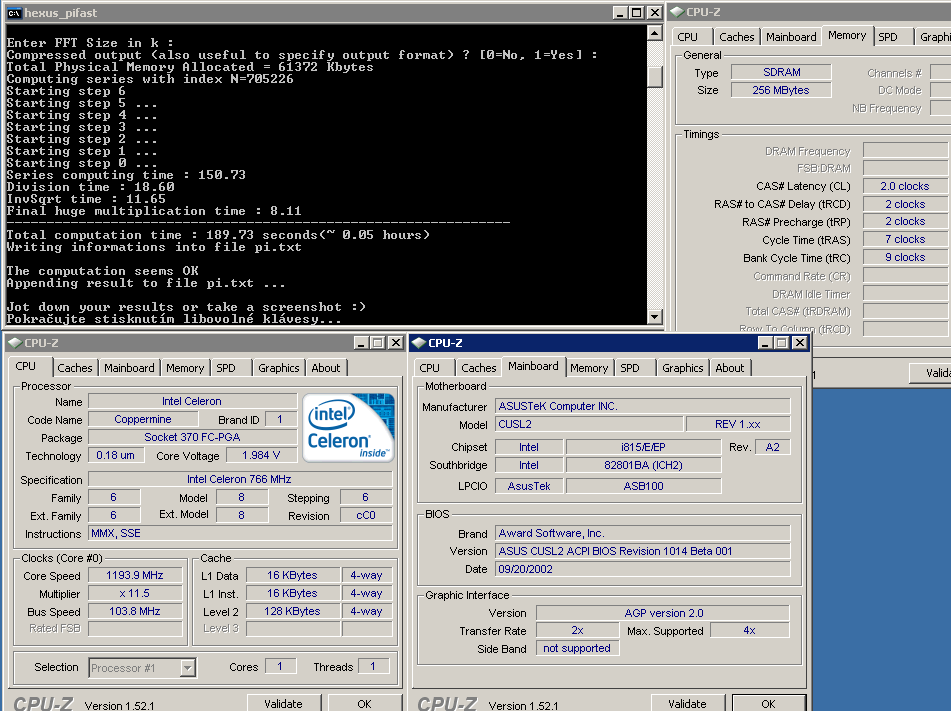Switch to Caches tab in the Processor window
Viewport: 951px width, 711px height.
[75, 368]
